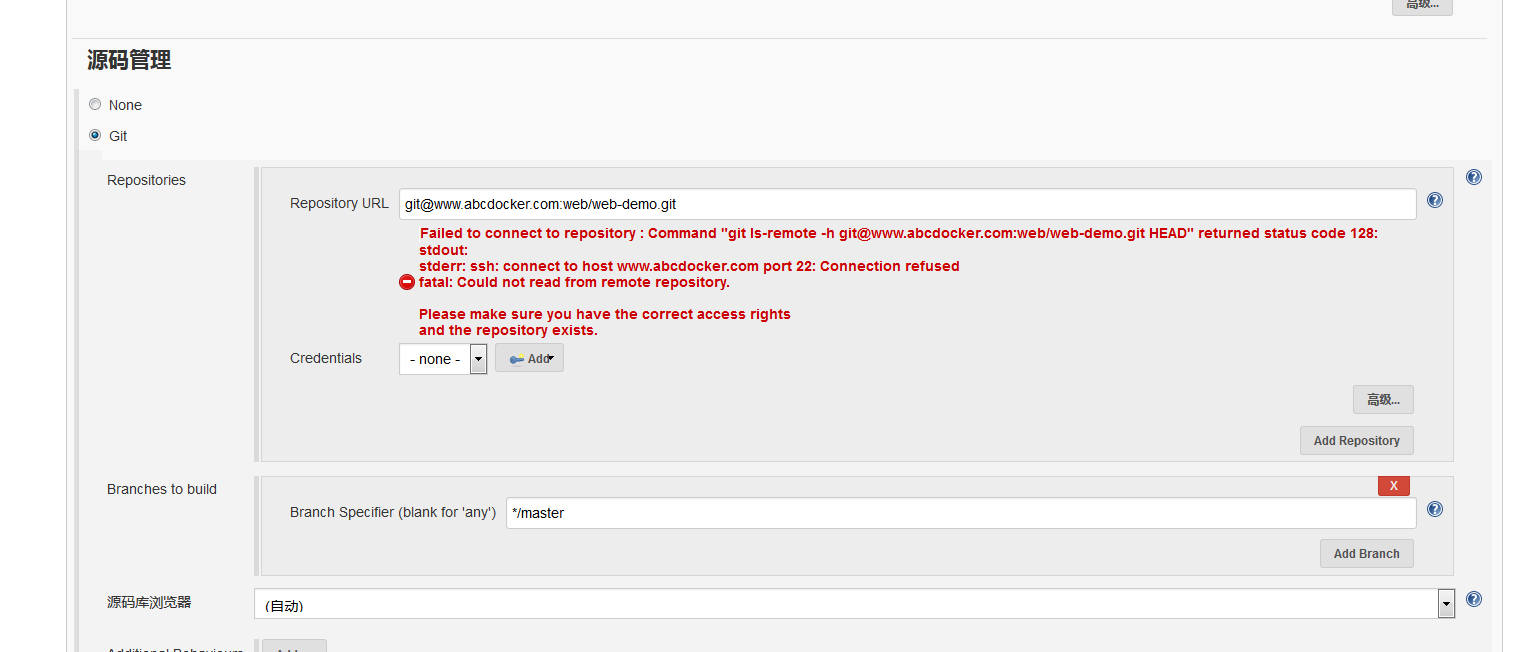
Task: Click into the Branch Specifier input
Action: point(960,513)
